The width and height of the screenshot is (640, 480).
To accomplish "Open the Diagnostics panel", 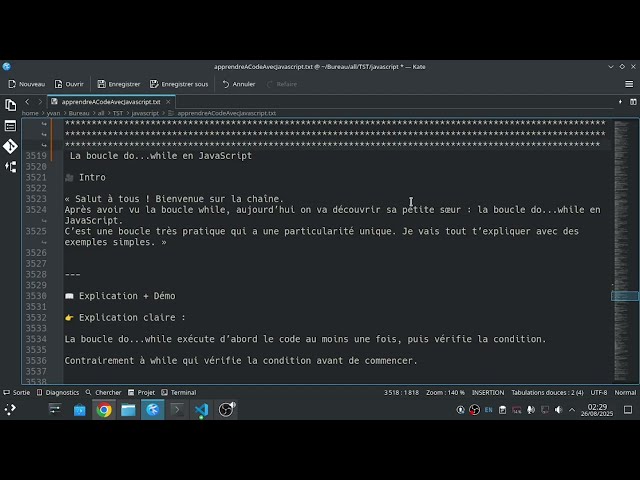I will coord(58,392).
